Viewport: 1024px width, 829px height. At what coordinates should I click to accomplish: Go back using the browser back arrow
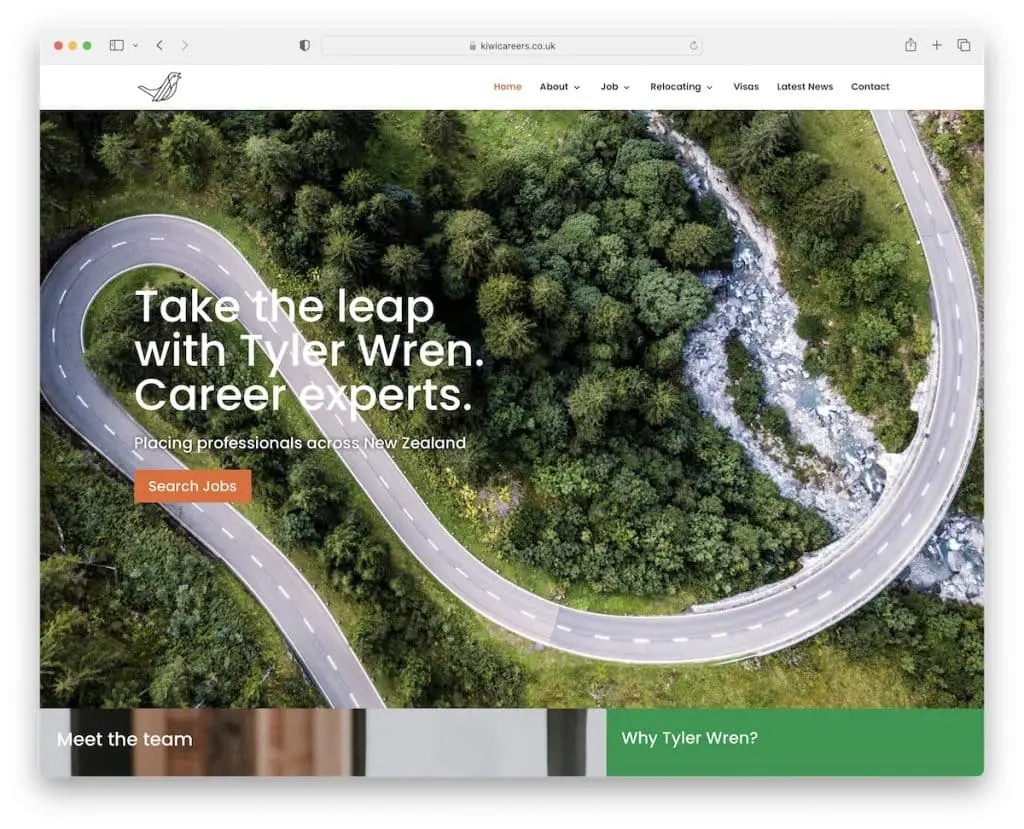click(x=159, y=45)
